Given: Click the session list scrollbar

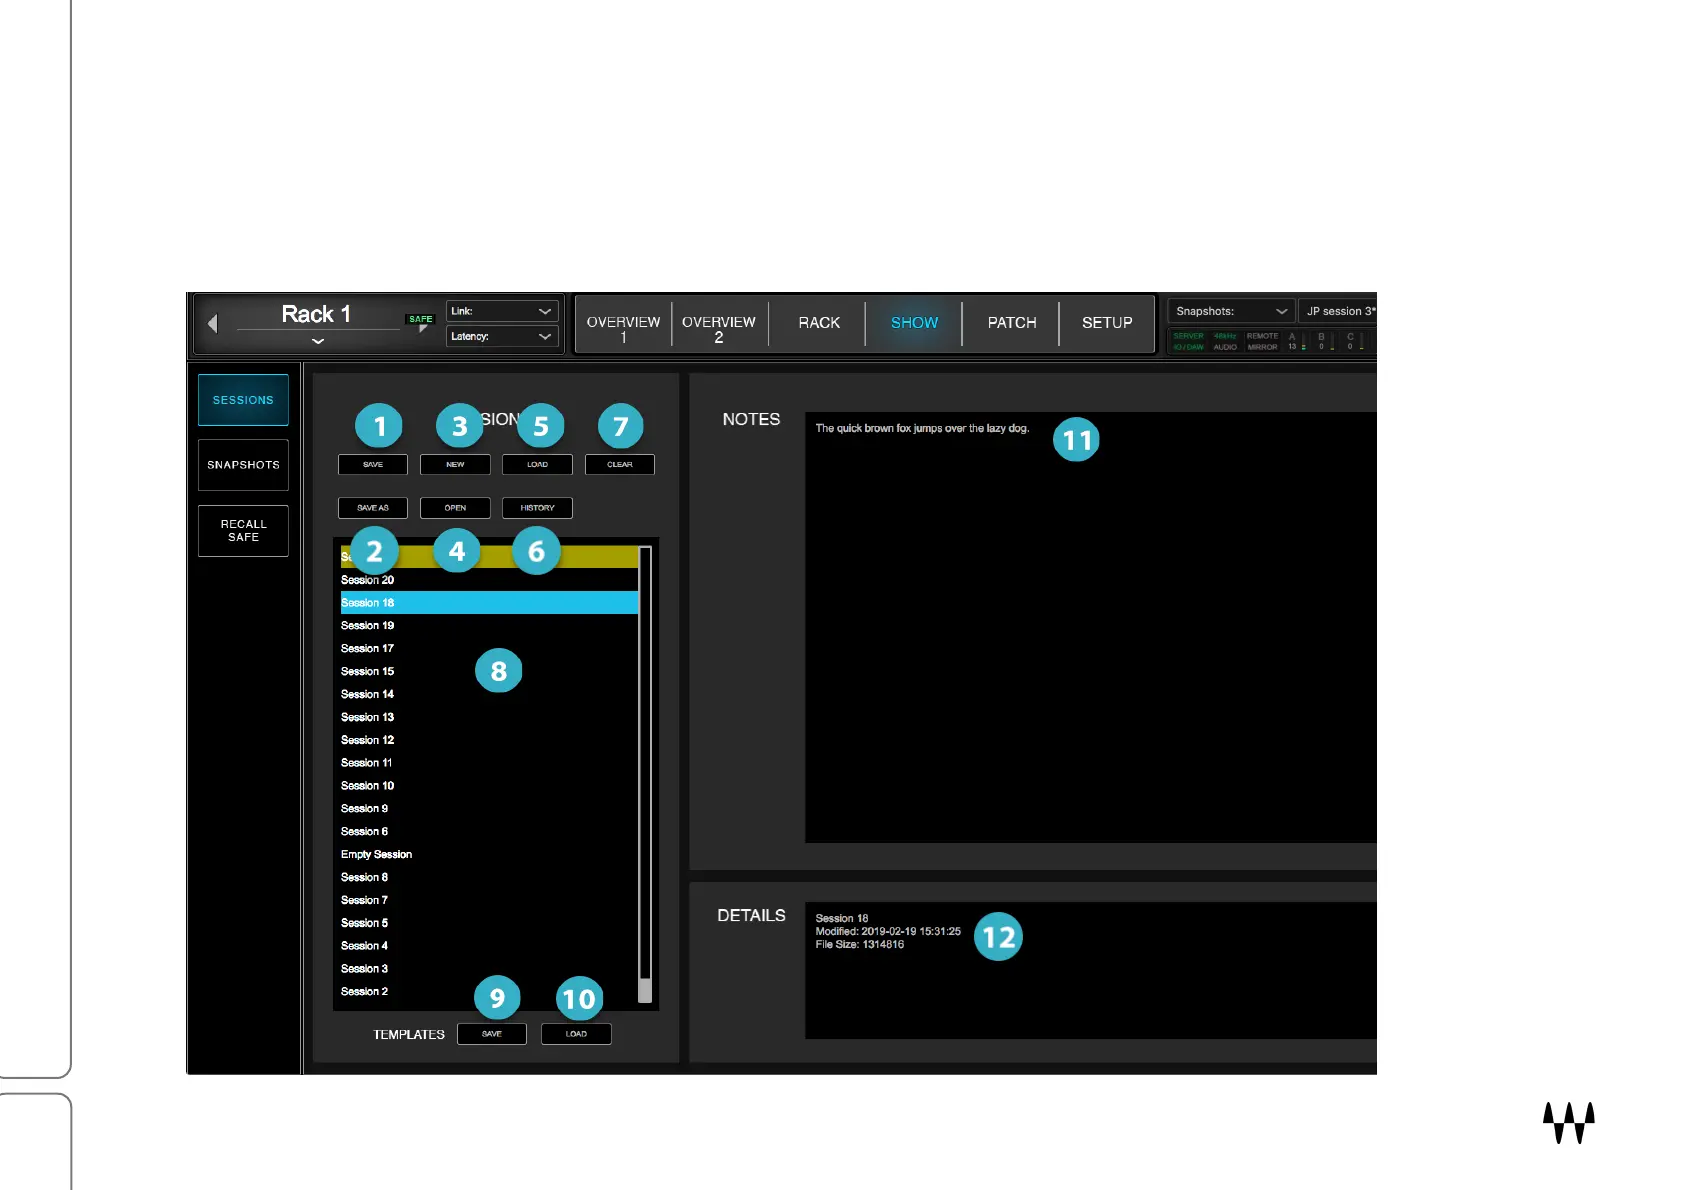Looking at the screenshot, I should coord(645,774).
